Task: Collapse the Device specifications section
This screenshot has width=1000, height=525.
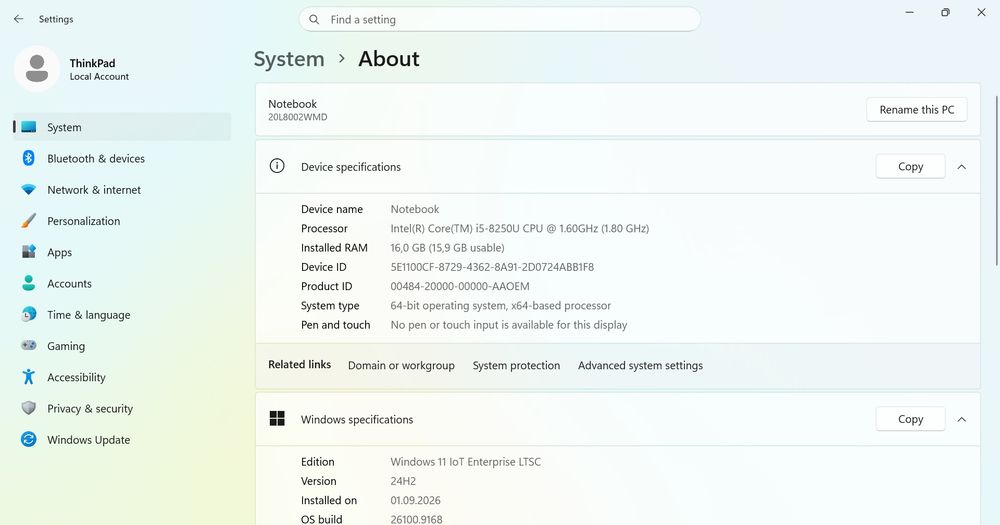Action: 962,167
